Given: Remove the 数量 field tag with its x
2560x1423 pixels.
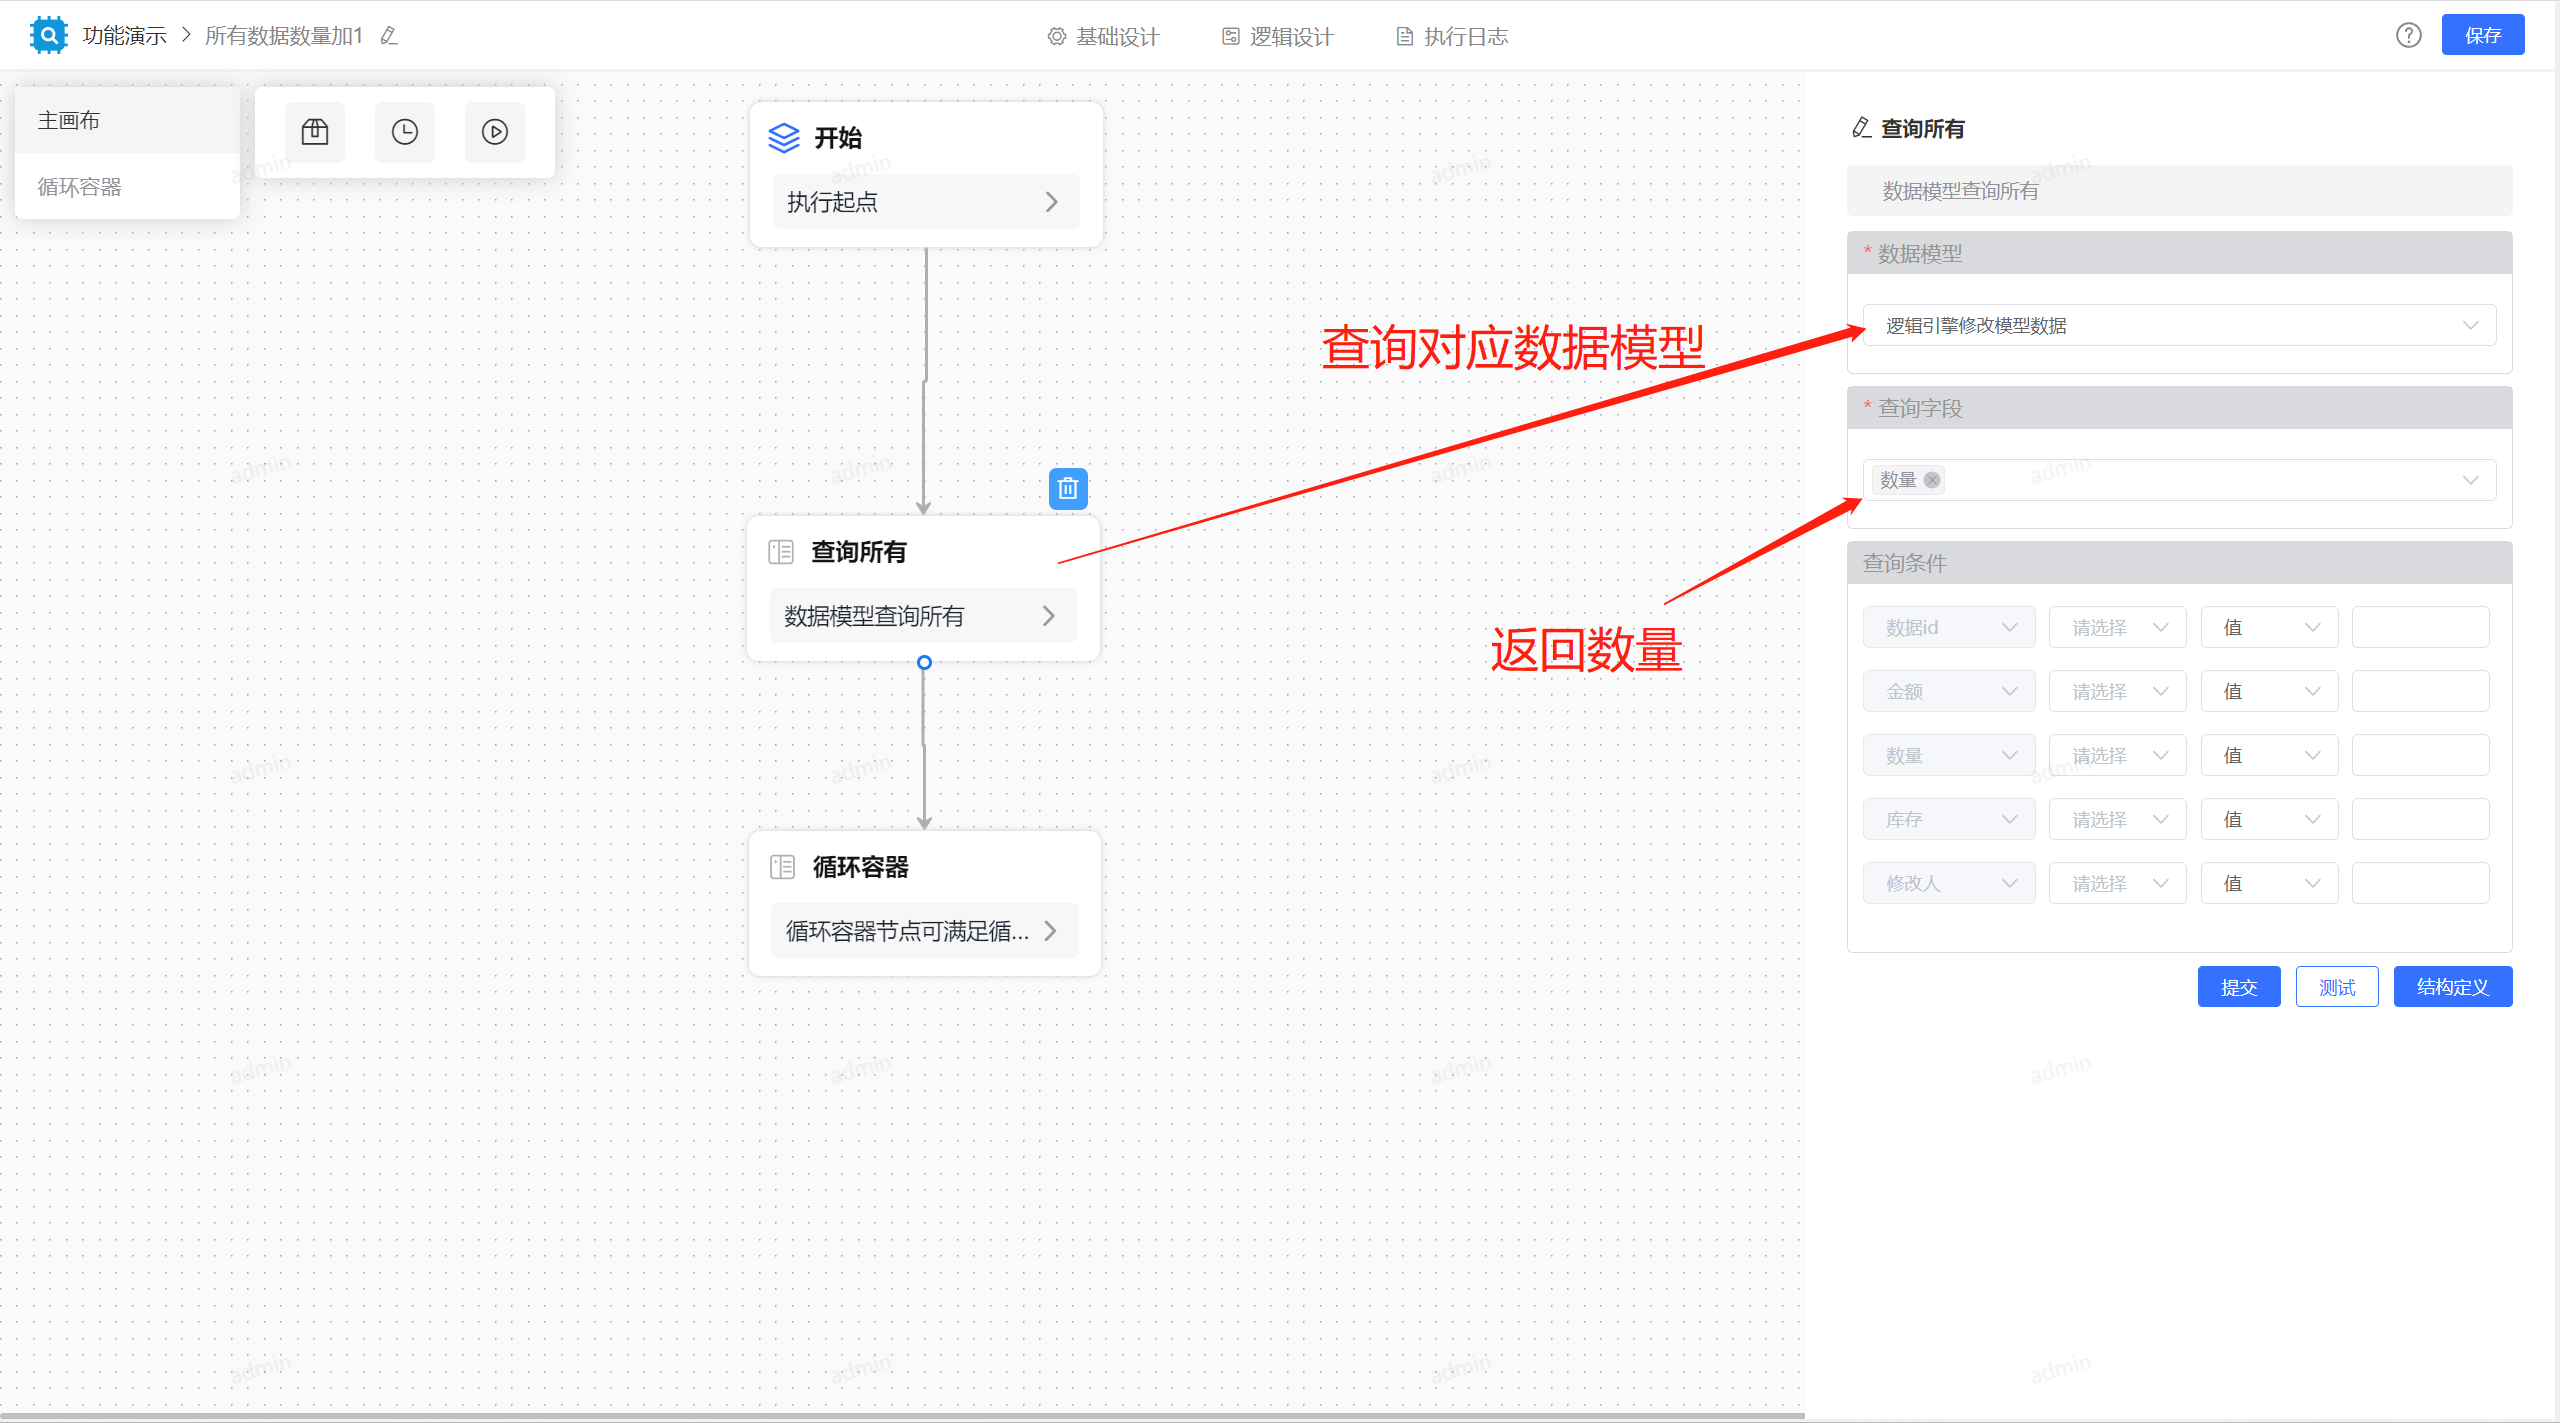Looking at the screenshot, I should (1933, 480).
